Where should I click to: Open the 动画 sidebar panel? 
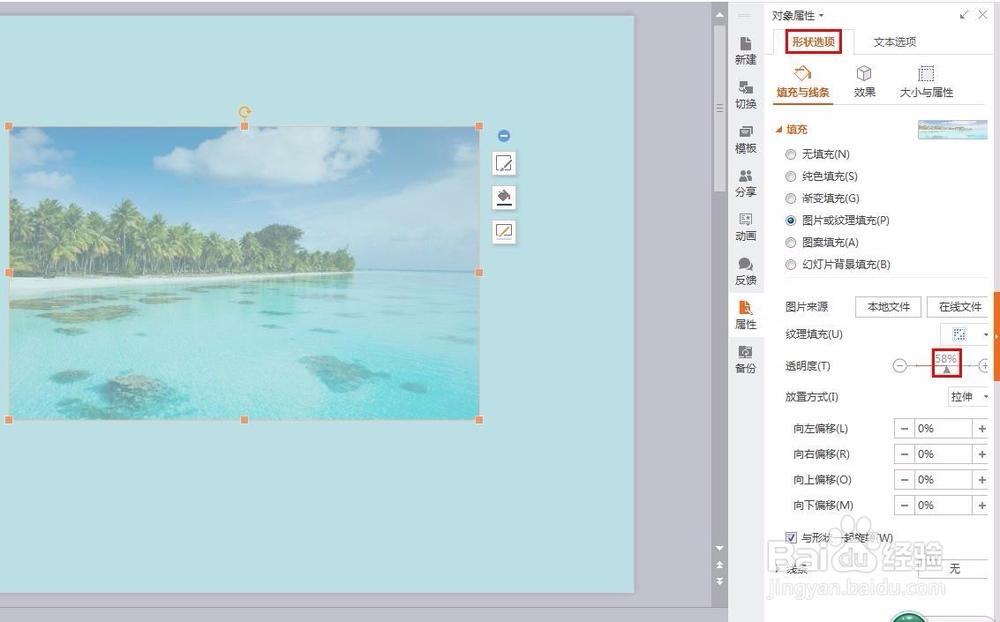[745, 227]
